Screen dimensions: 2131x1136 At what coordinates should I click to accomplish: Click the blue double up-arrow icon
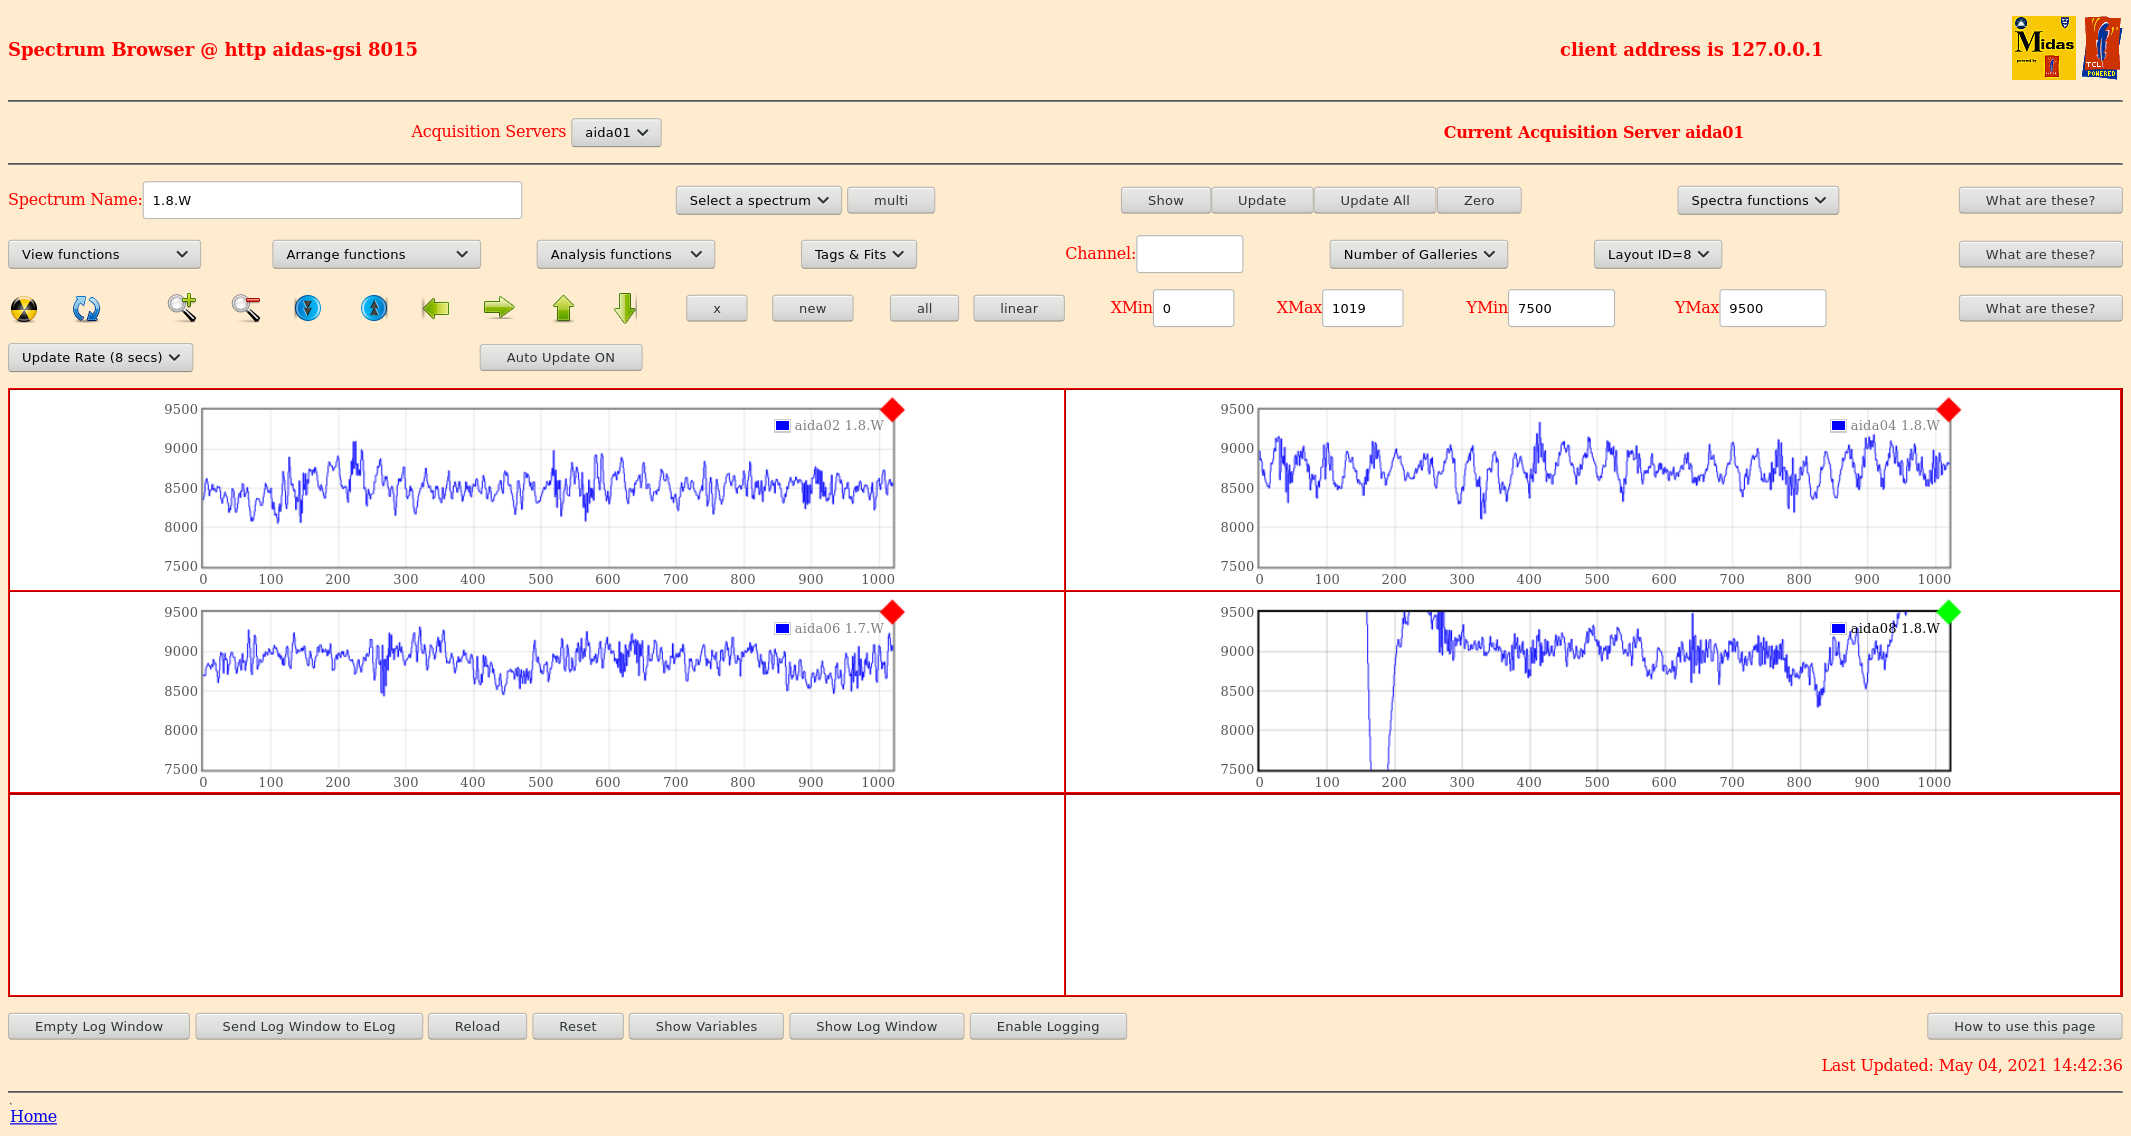pyautogui.click(x=374, y=308)
